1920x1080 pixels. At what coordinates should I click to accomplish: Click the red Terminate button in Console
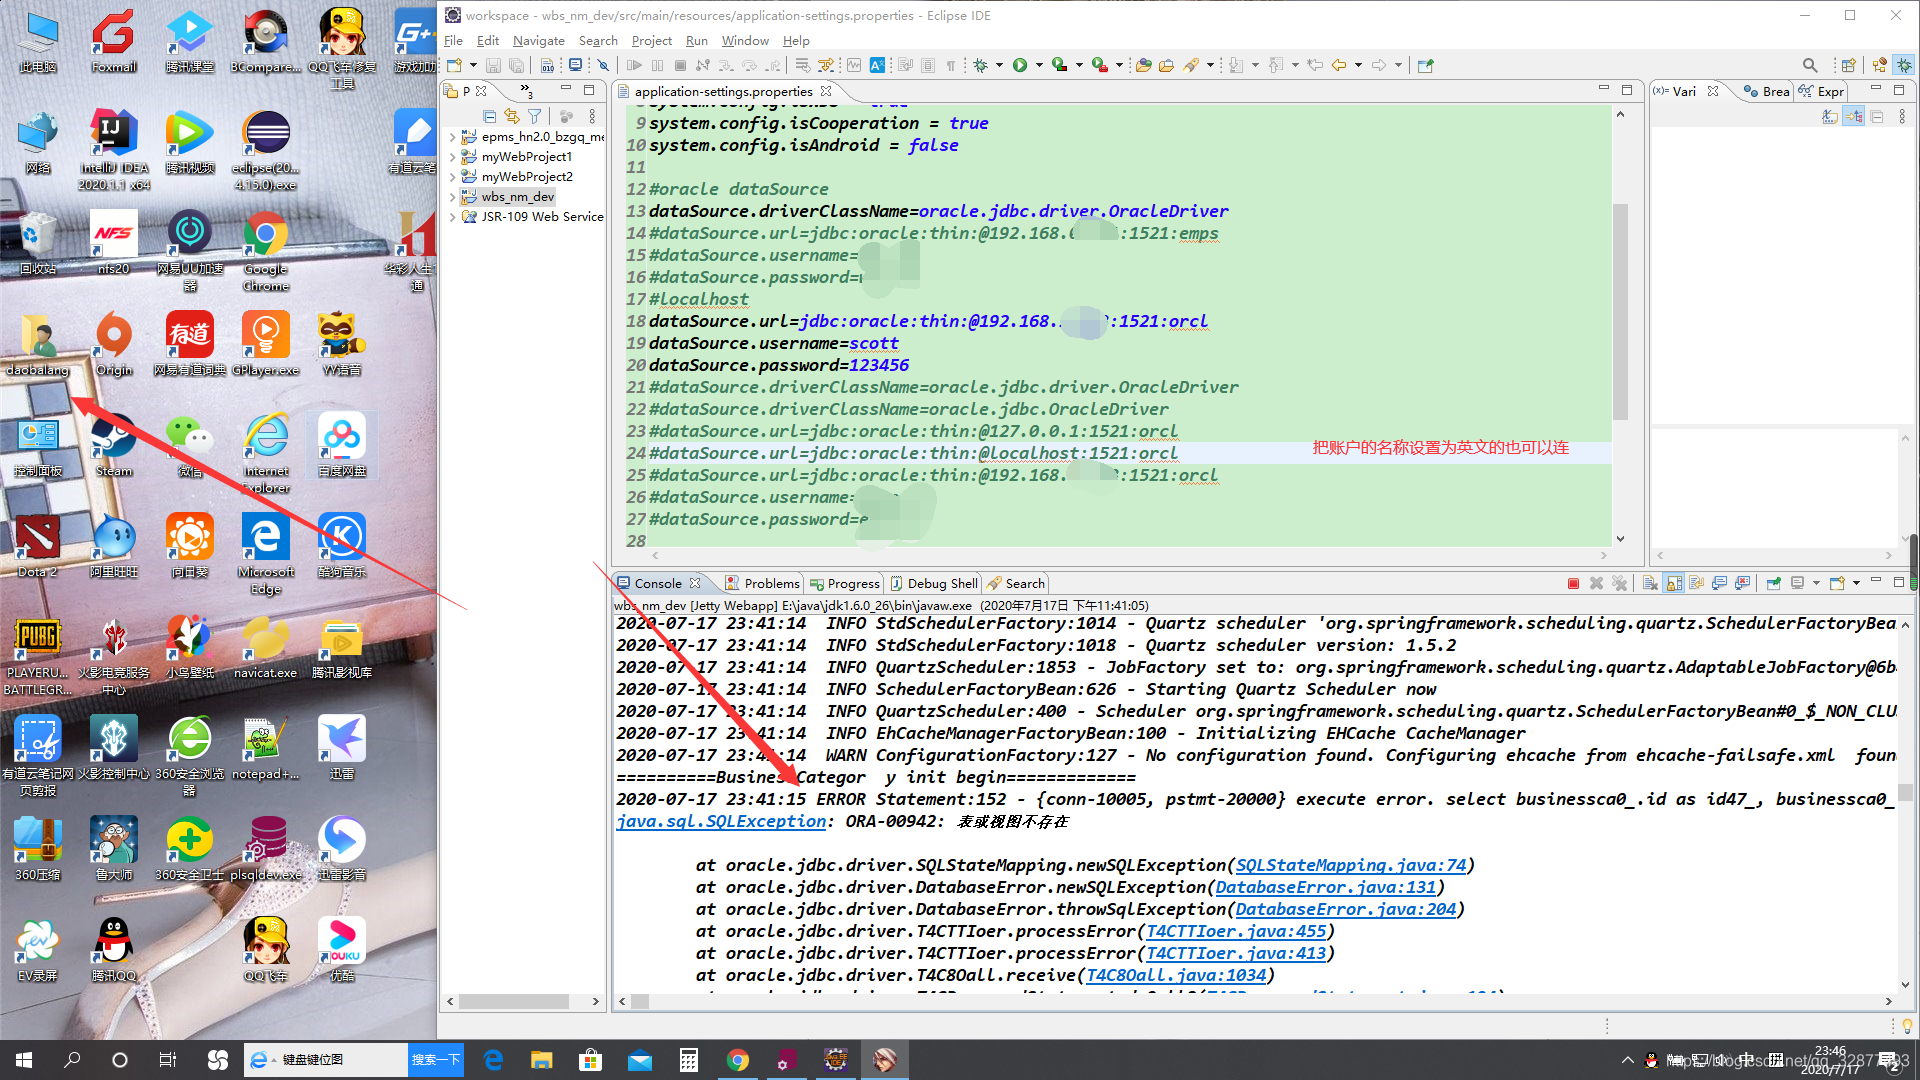coord(1573,583)
